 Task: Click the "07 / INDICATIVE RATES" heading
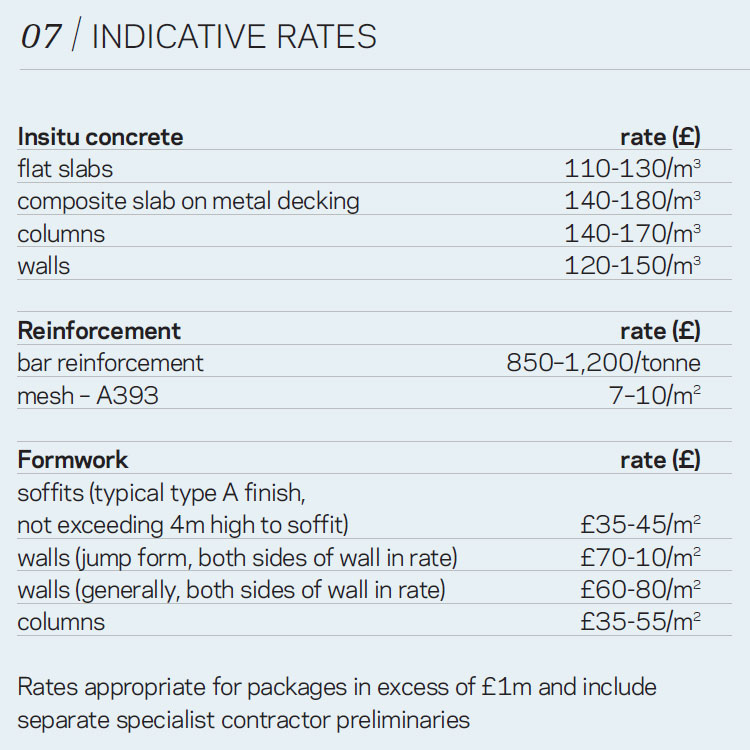[x=199, y=36]
